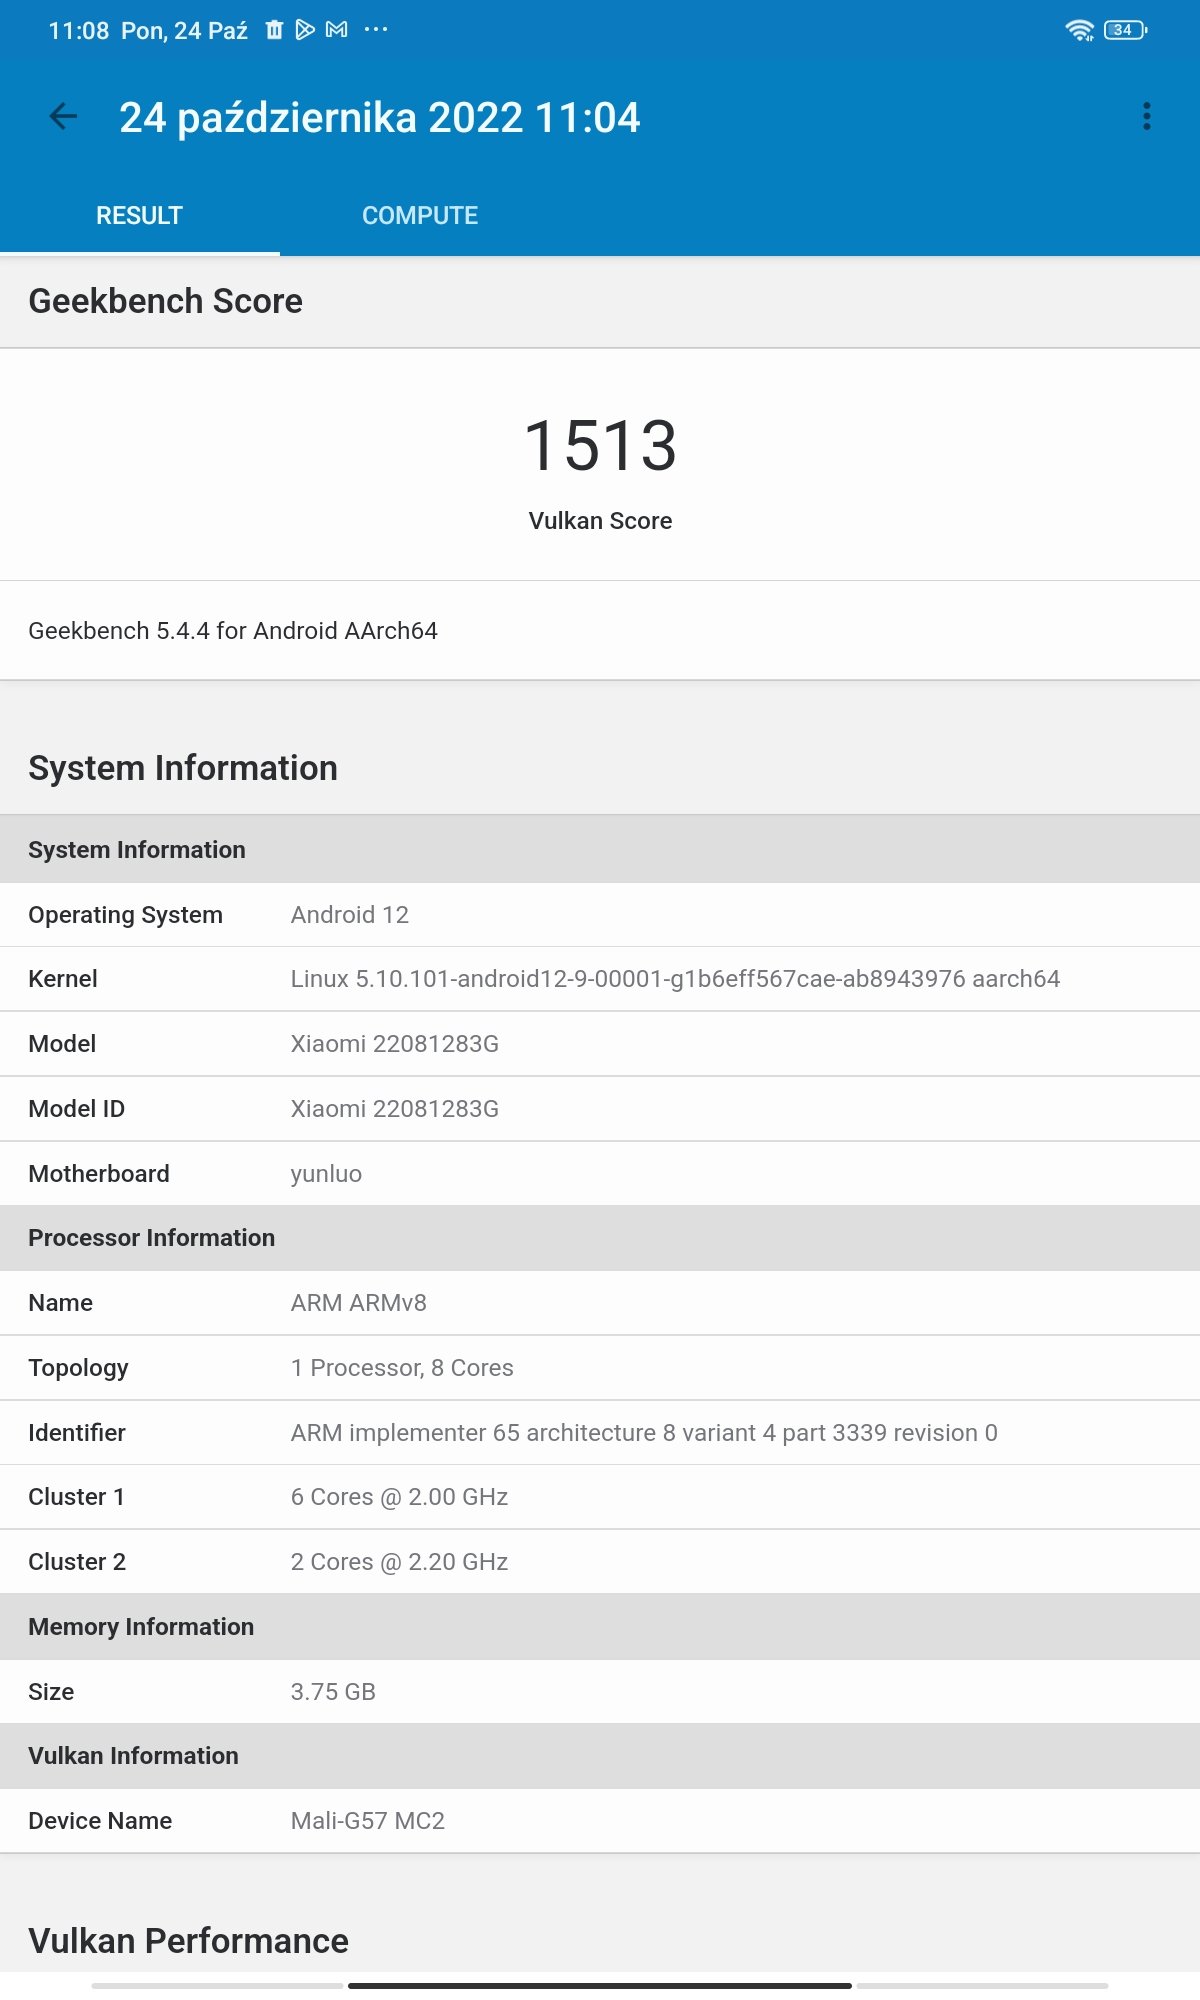Screen dimensions: 1200x2000
Task: Tap the status bar clock 11:08
Action: tap(78, 31)
